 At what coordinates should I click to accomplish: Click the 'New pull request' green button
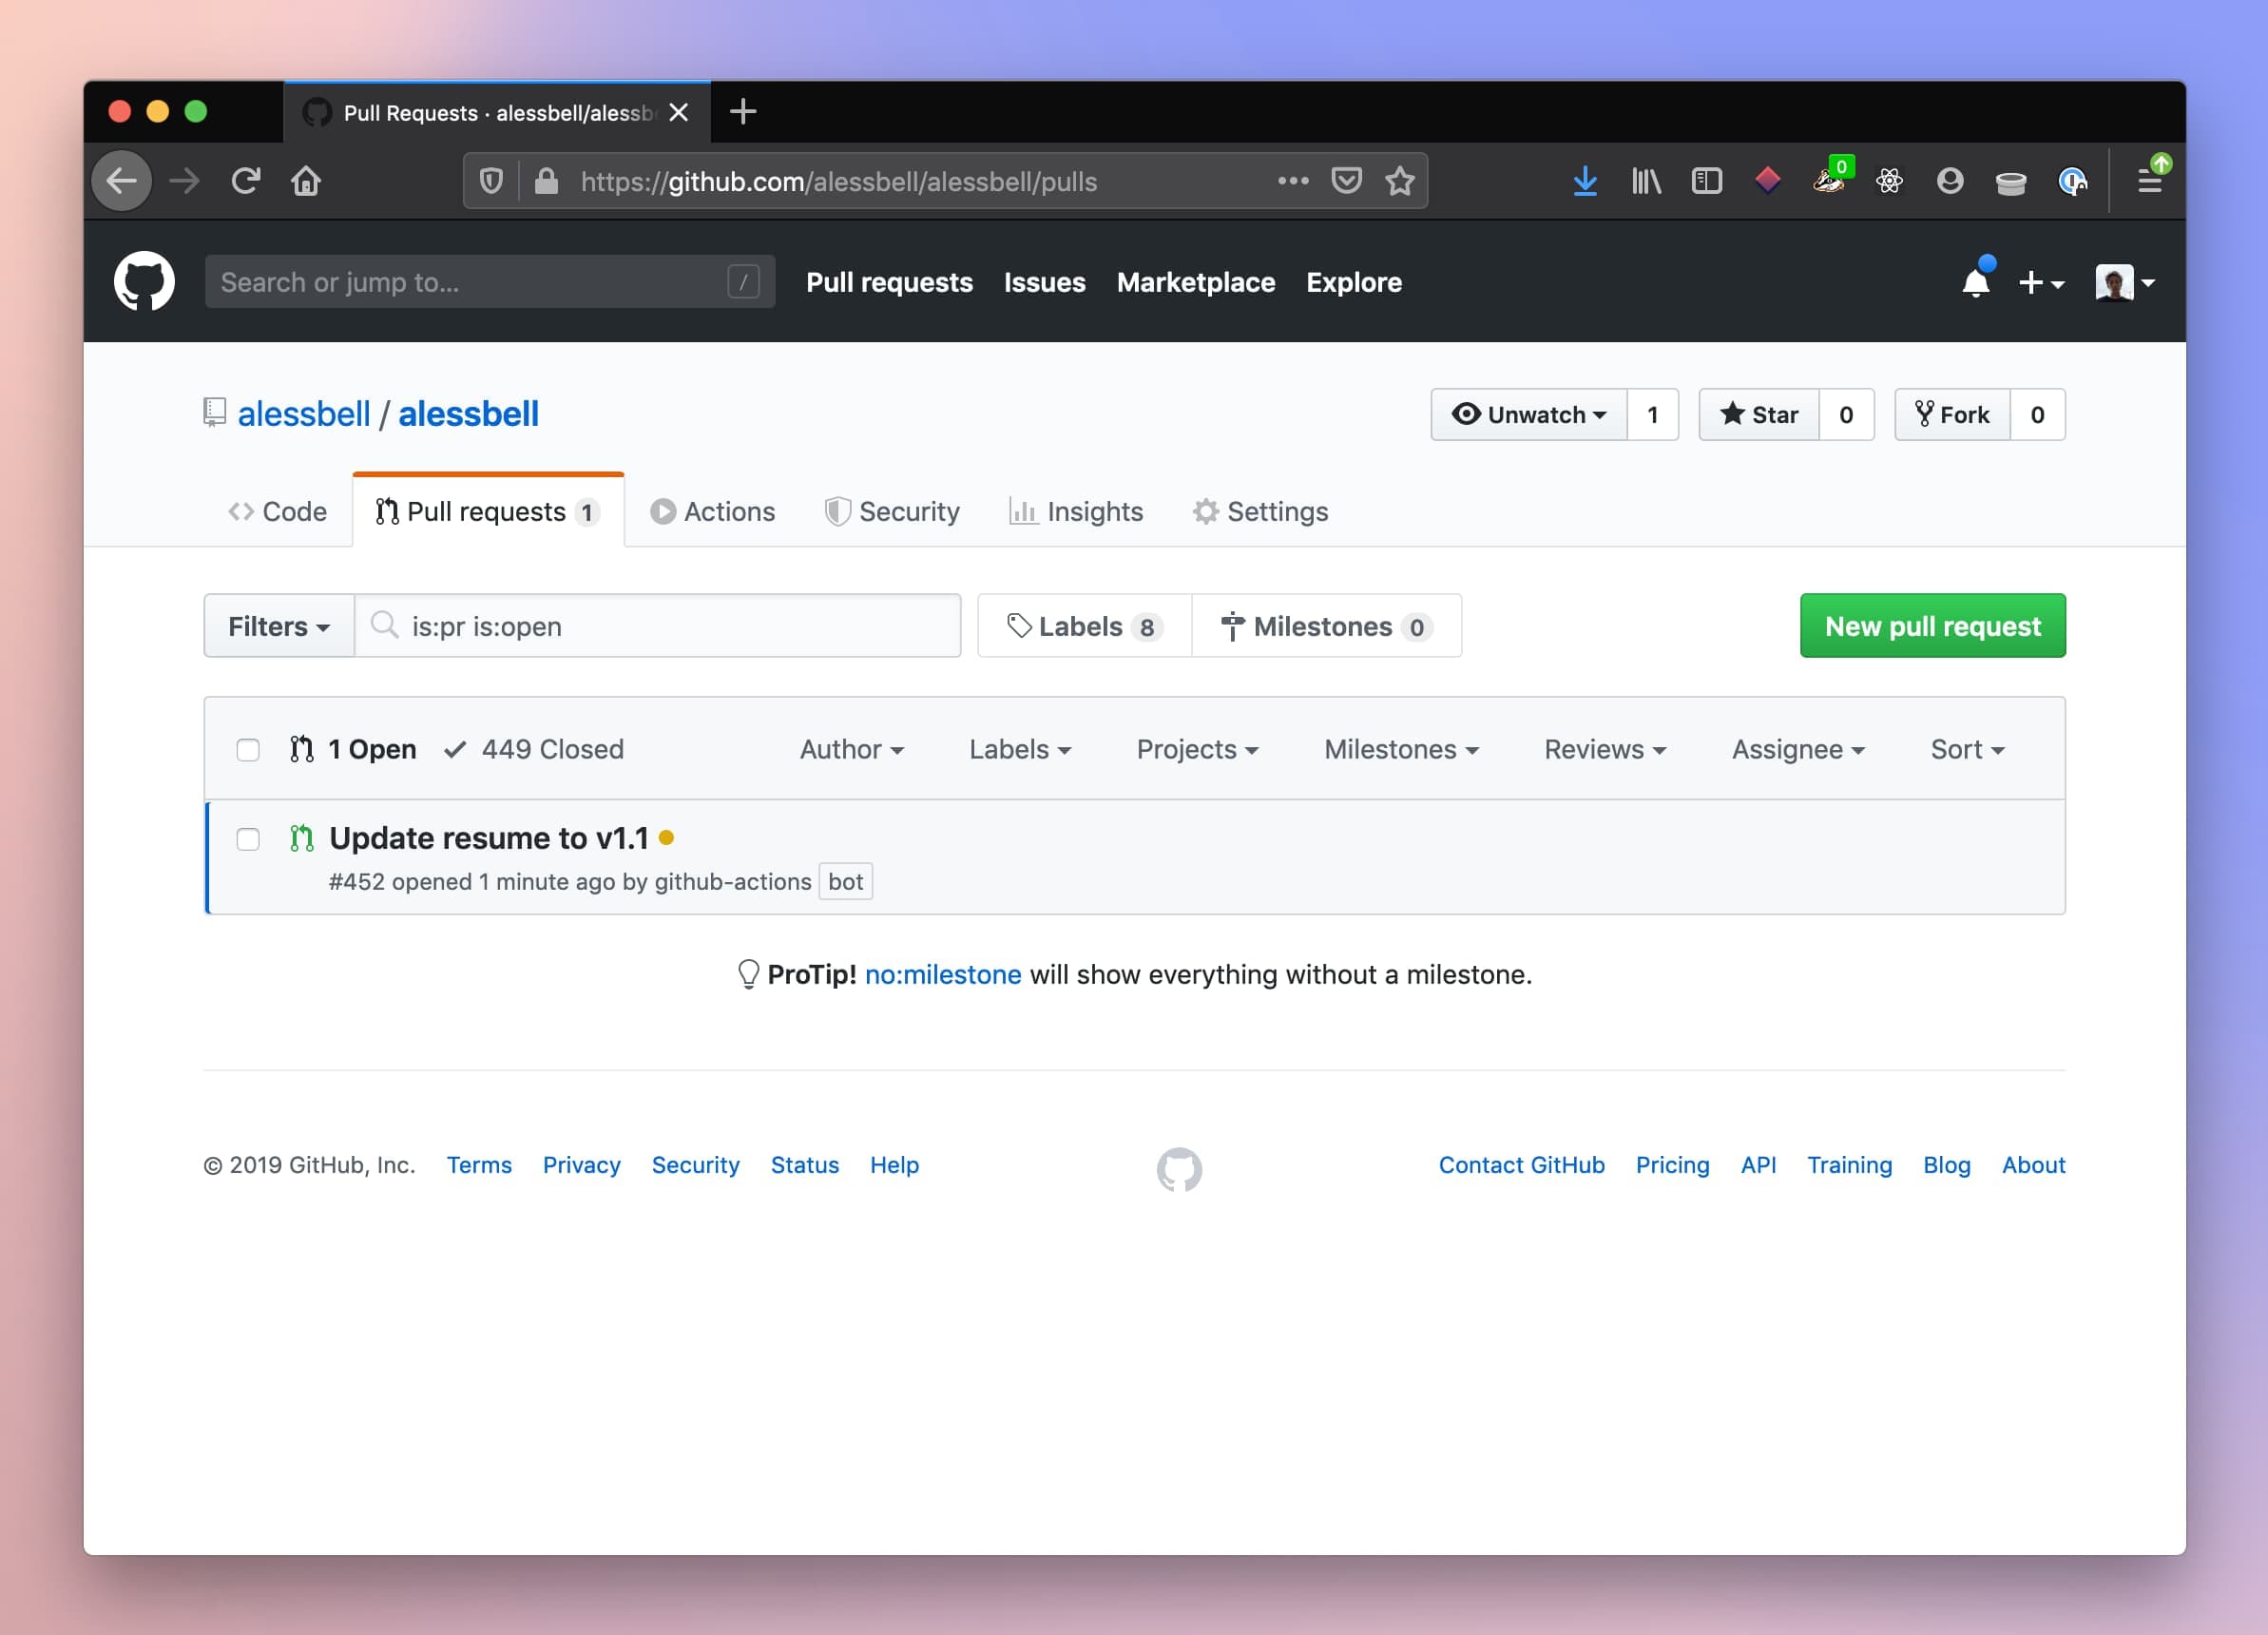point(1932,625)
